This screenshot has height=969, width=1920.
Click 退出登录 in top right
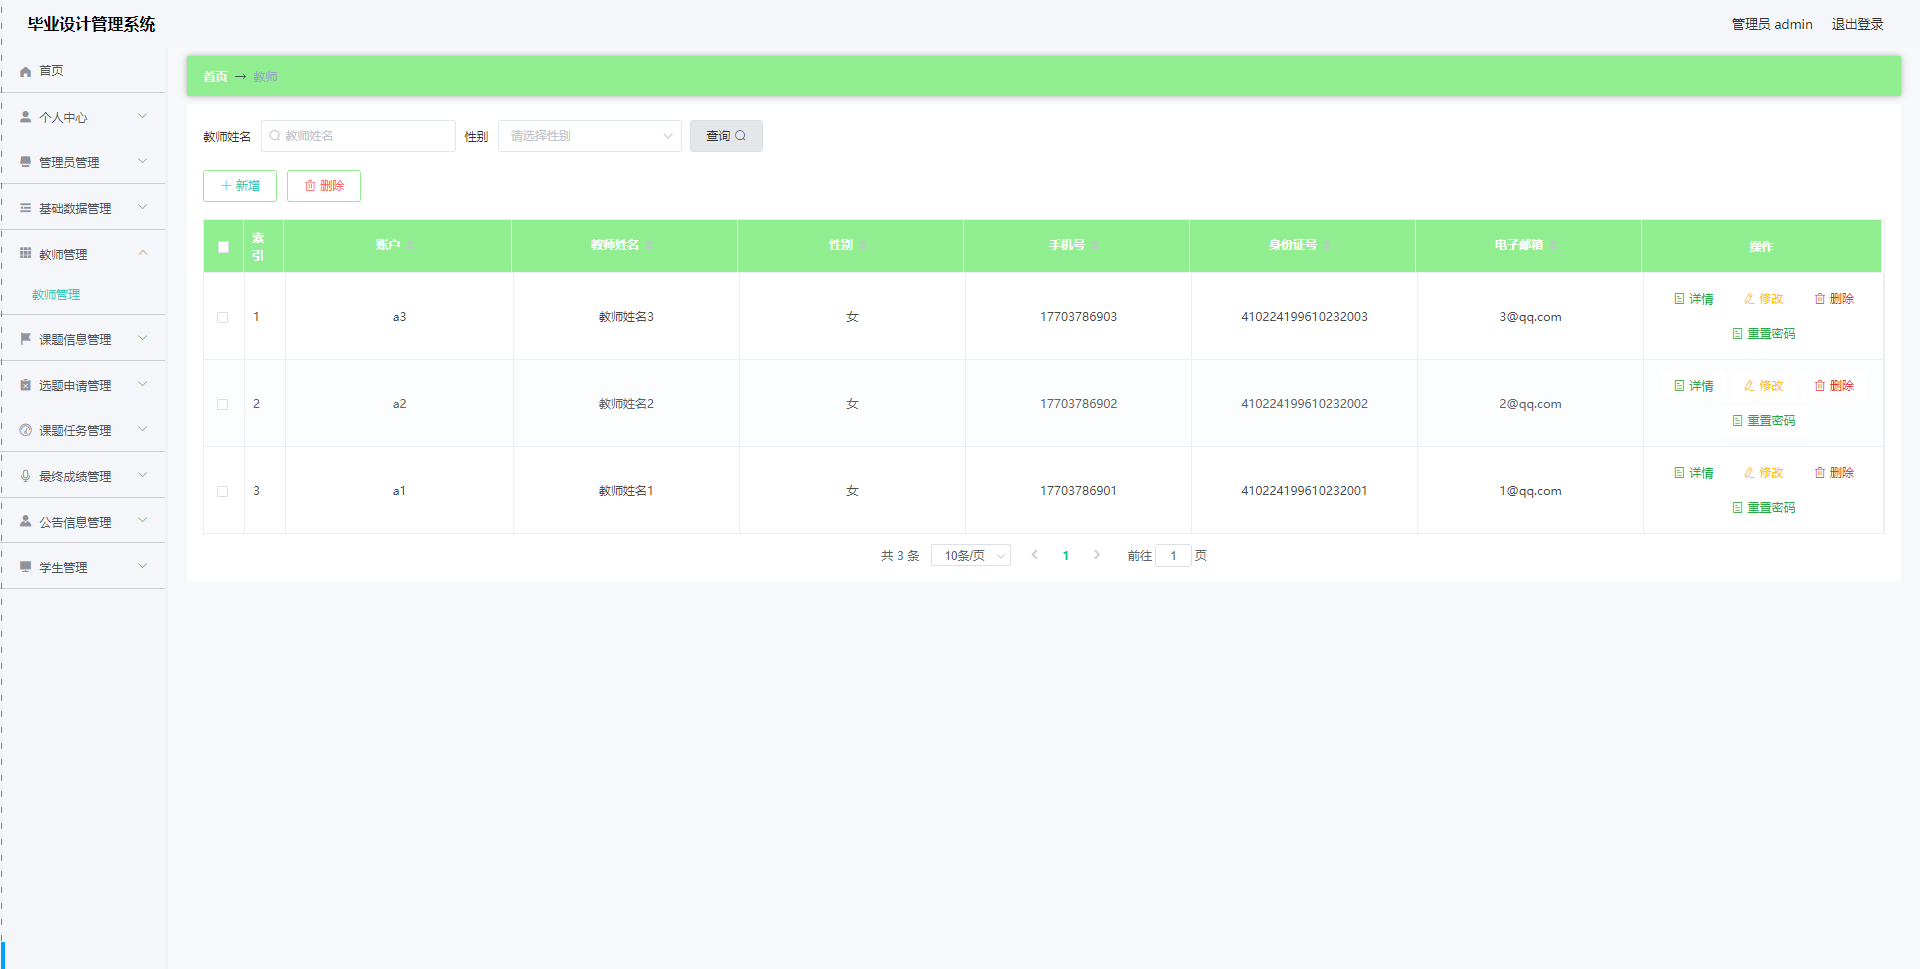(1857, 24)
